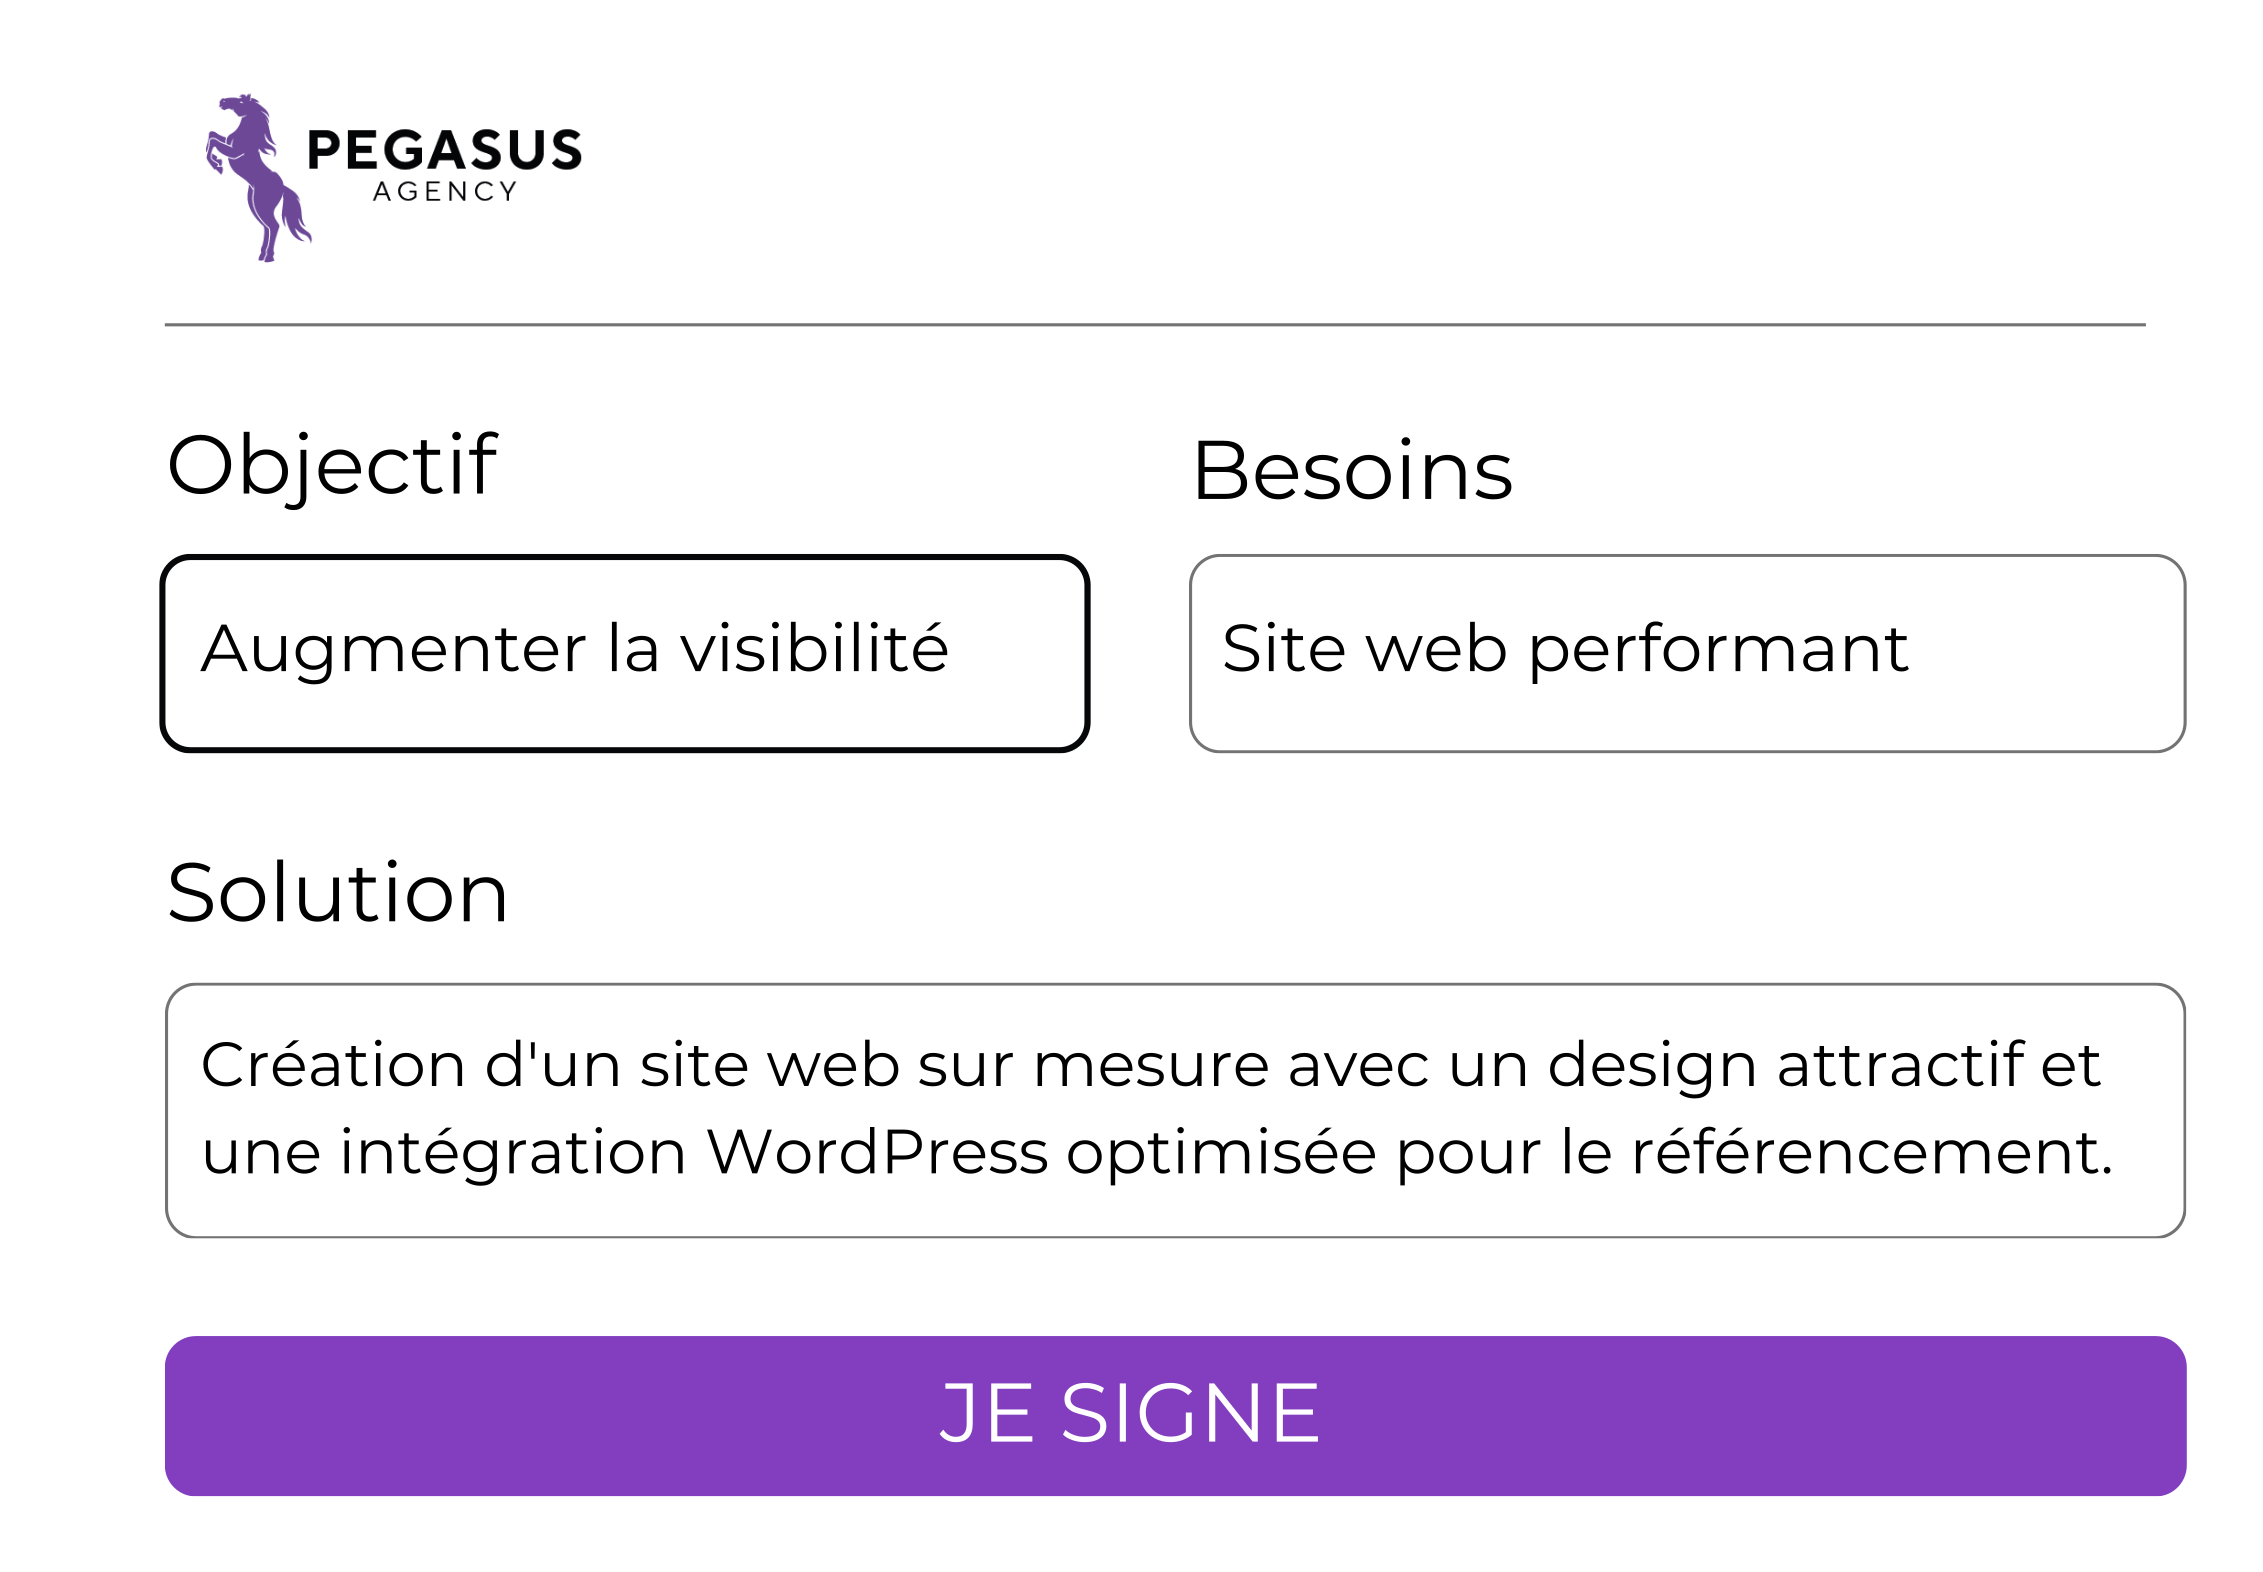Image resolution: width=2263 pixels, height=1572 pixels.
Task: Click the word WordPress in Solution text
Action: point(877,1152)
